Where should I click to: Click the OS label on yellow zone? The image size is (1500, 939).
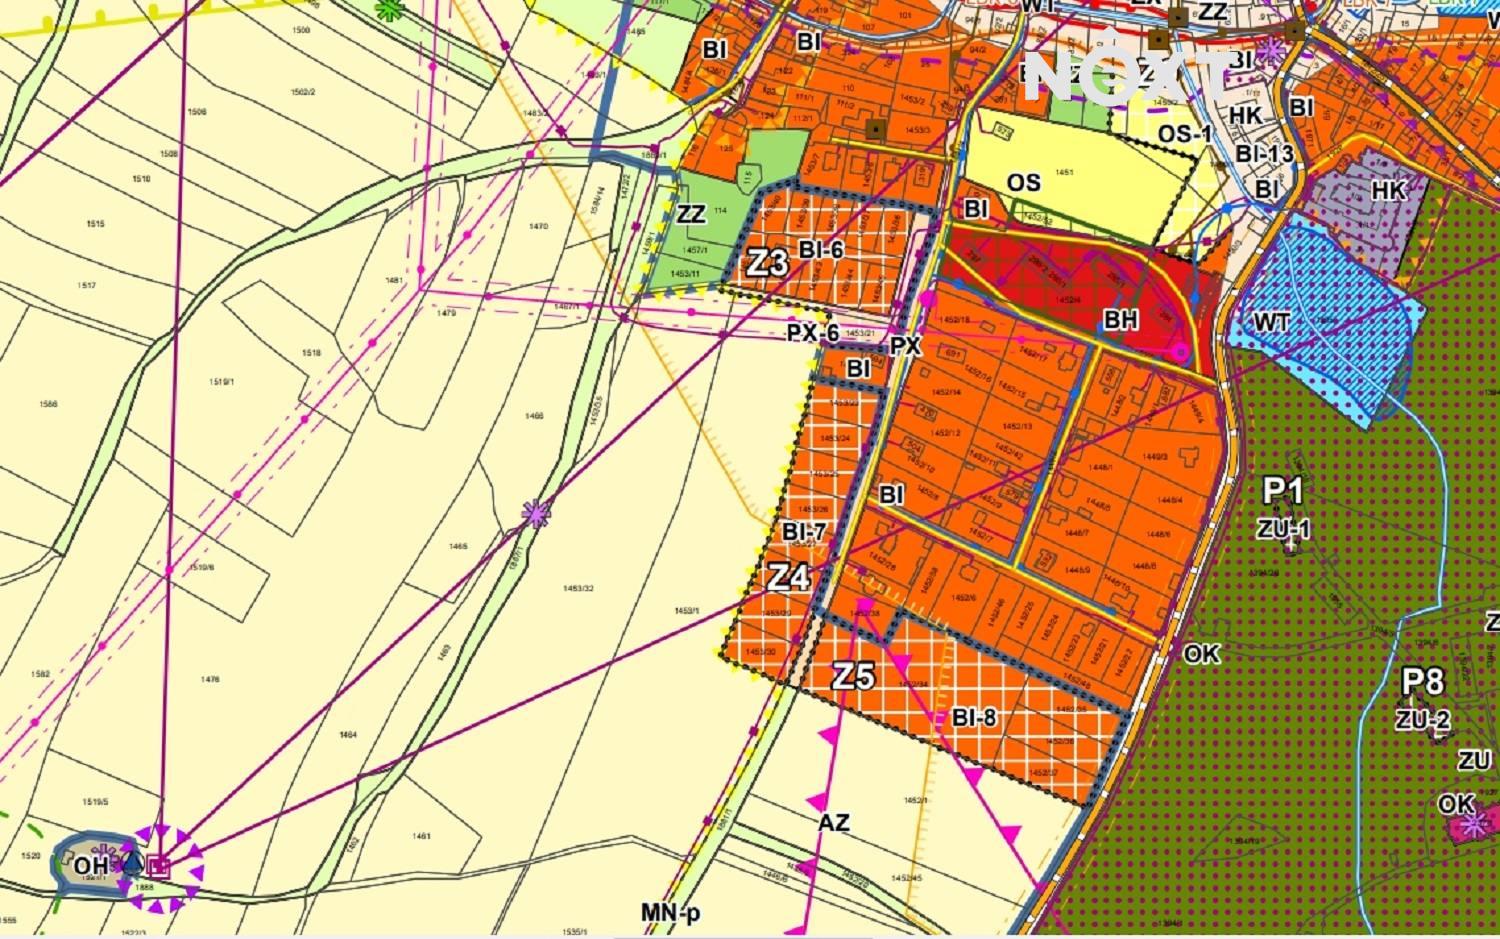point(1024,183)
